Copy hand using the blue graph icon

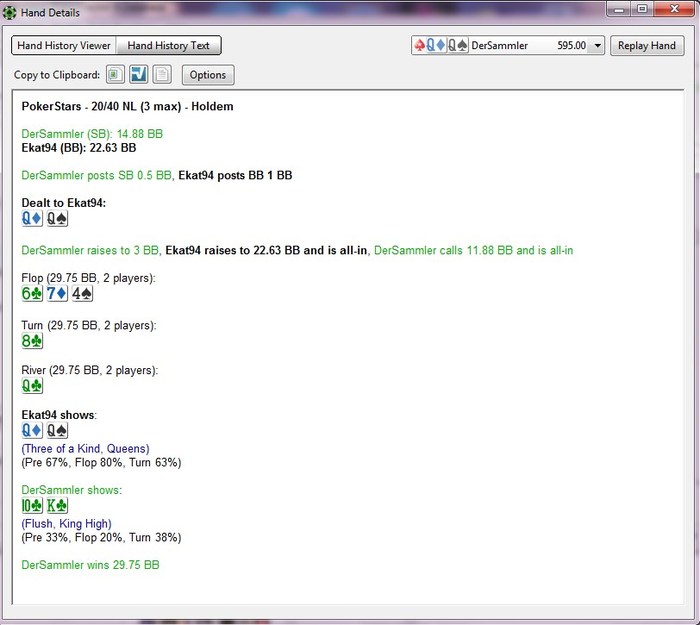(138, 75)
